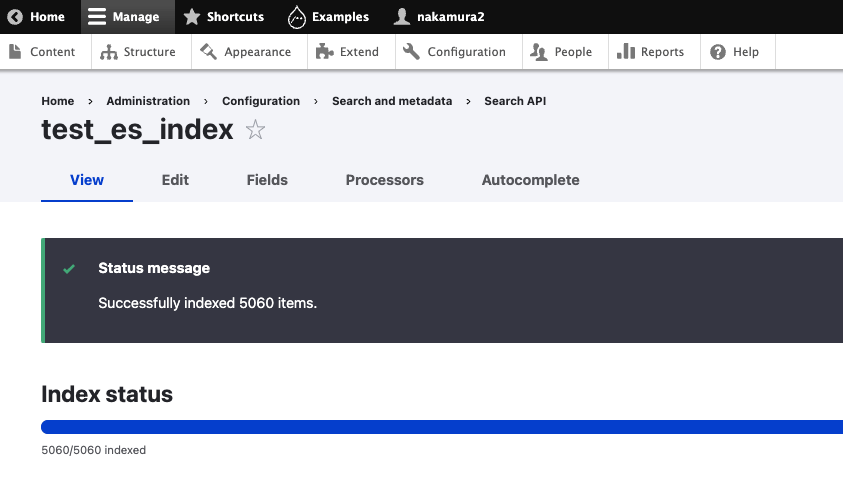Add test_es_index to shortcuts via star
Screen dimensions: 843x482
coord(255,130)
